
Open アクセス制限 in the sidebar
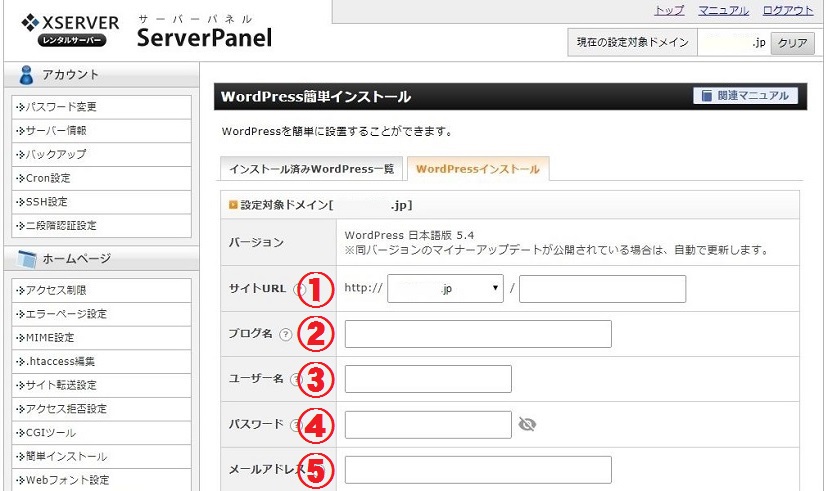101,291
